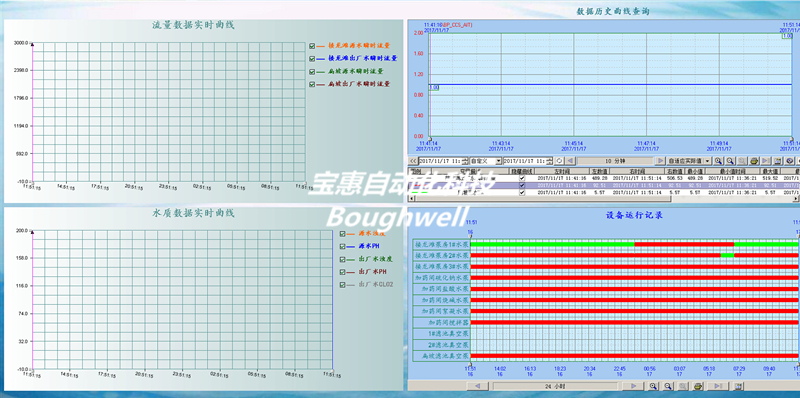
Task: Click zoom-out icon on equipment record toolbar
Action: click(x=668, y=386)
